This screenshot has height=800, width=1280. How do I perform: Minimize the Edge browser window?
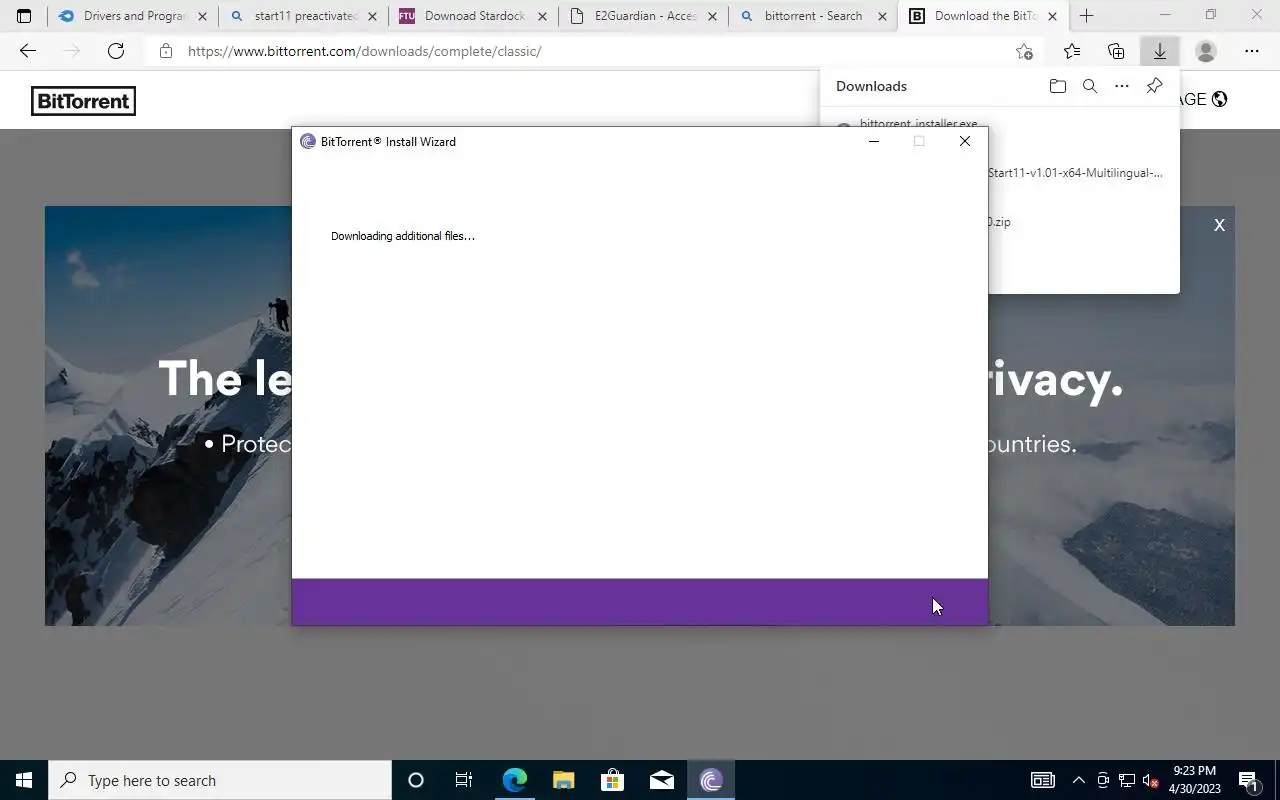1164,15
